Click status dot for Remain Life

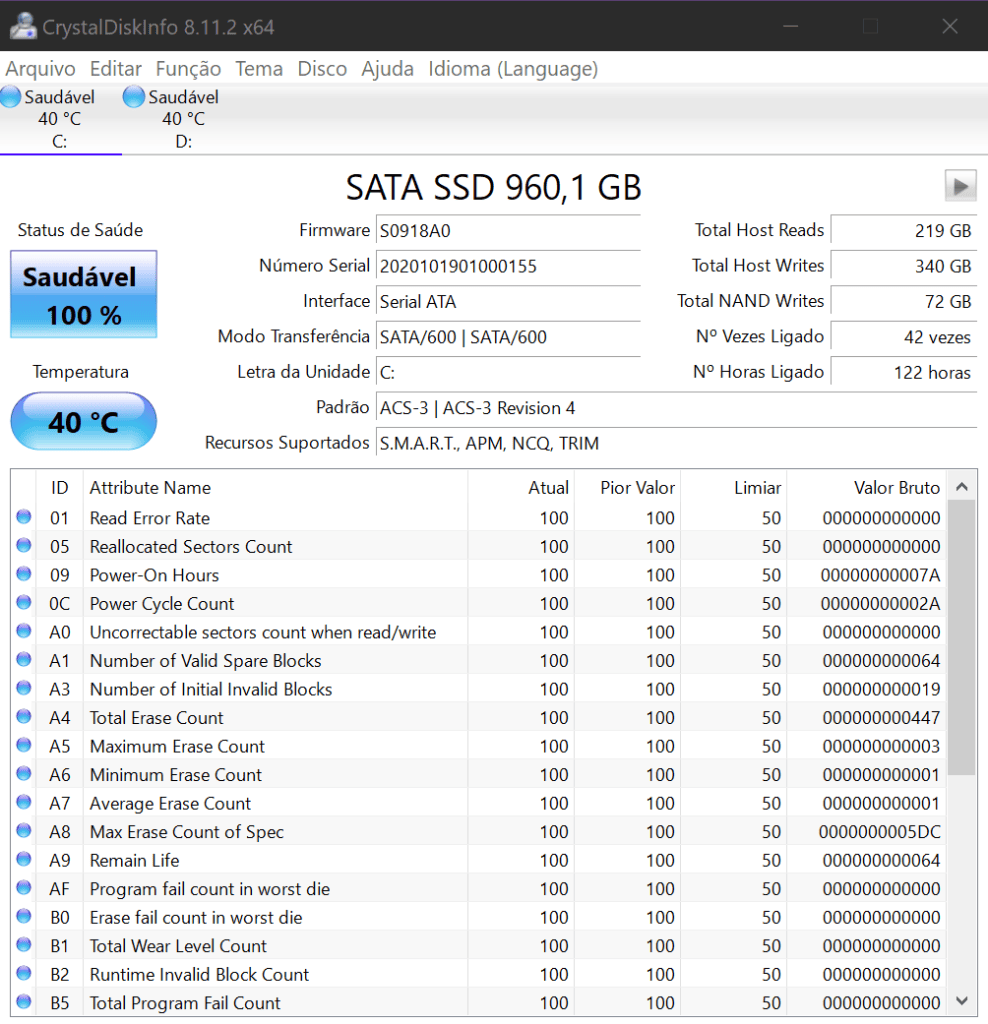24,859
